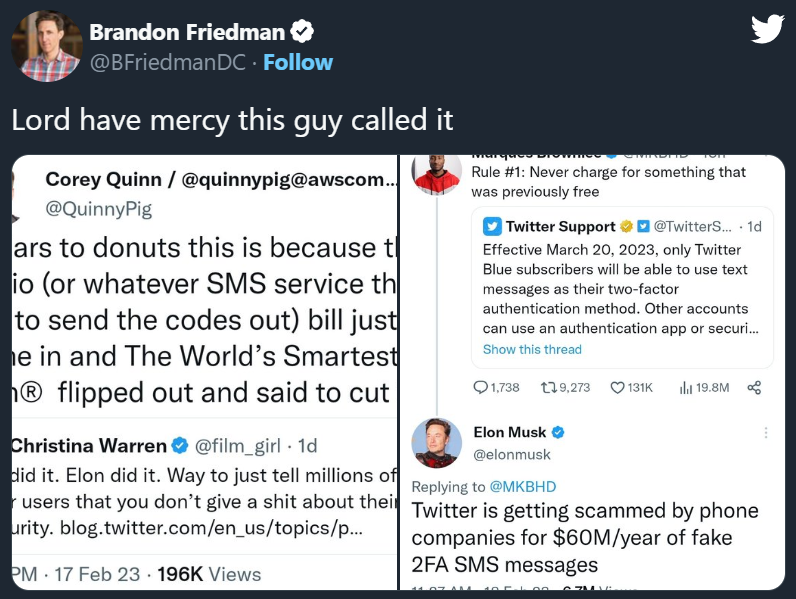The height and width of the screenshot is (599, 796).
Task: Follow Brandon Friedman
Action: pyautogui.click(x=298, y=62)
